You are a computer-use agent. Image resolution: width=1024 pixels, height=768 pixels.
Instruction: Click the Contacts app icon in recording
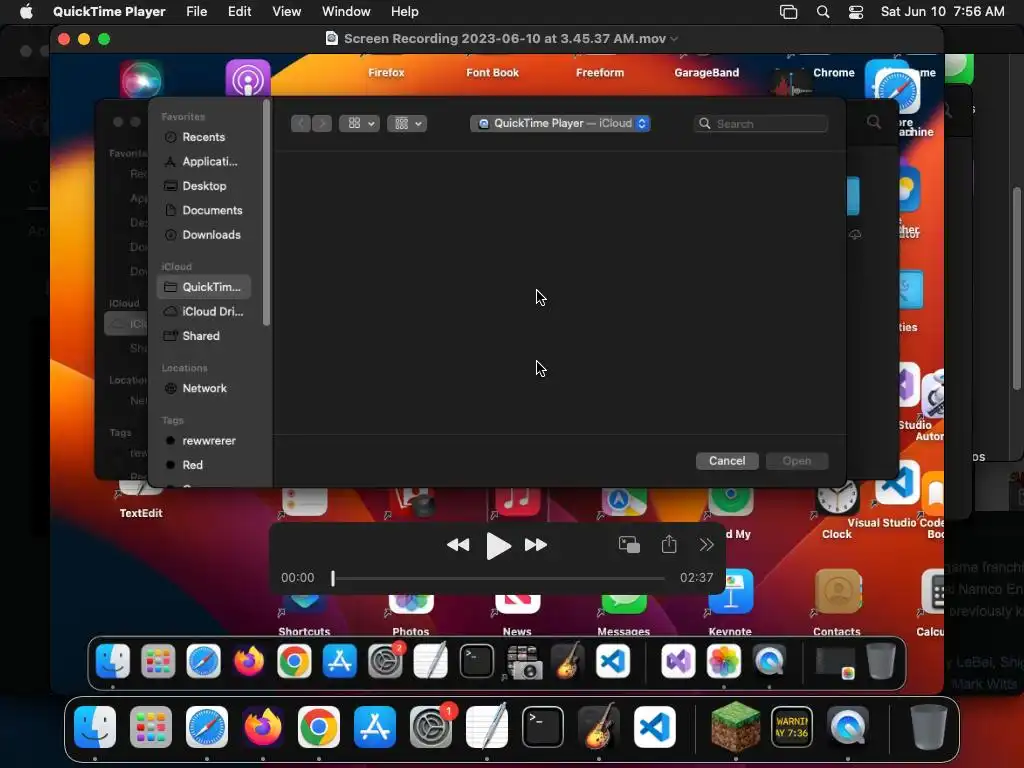pos(838,592)
